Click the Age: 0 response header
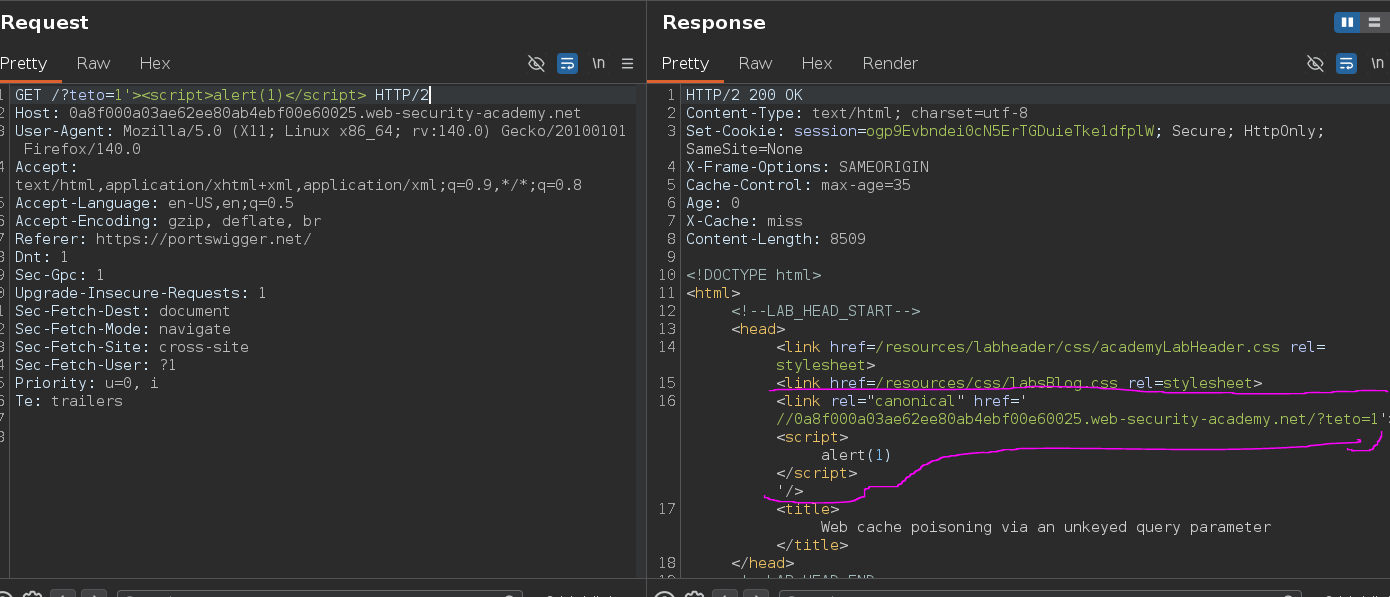This screenshot has height=597, width=1390. tap(713, 203)
